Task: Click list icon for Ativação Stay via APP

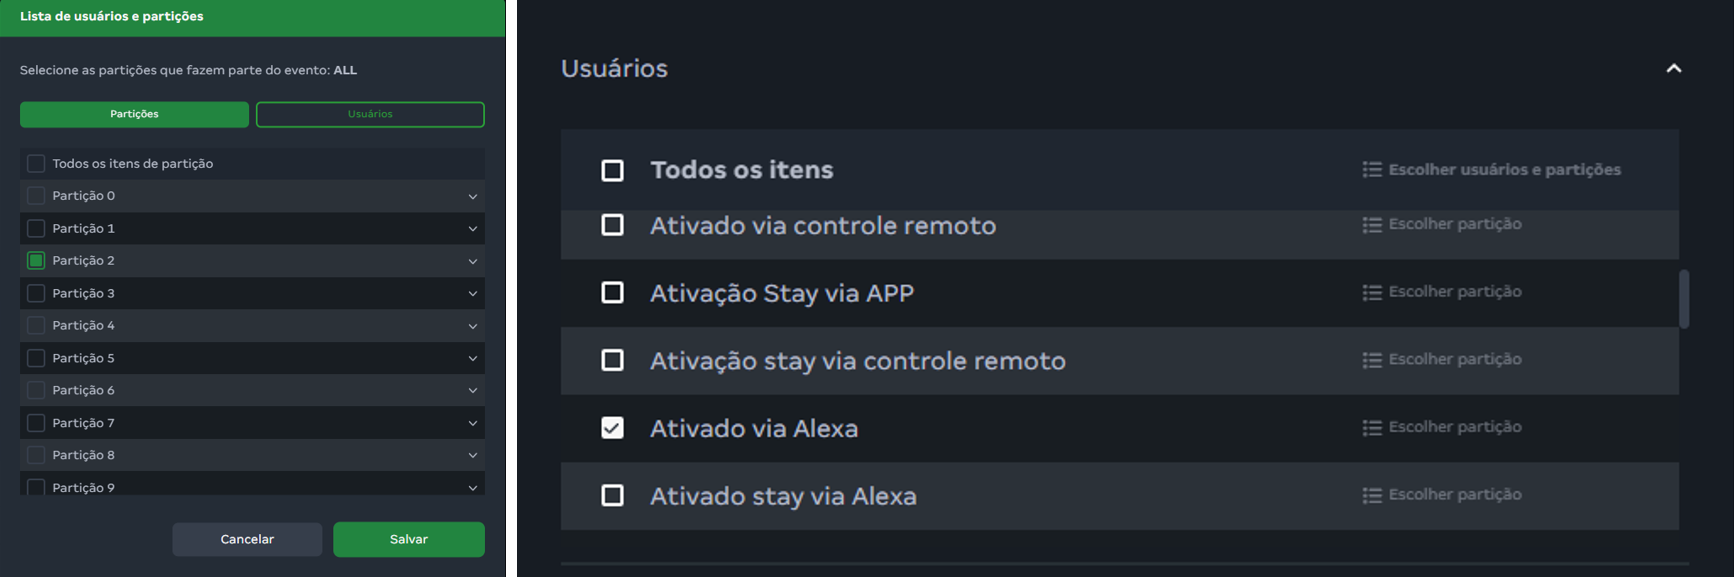Action: 1371,292
